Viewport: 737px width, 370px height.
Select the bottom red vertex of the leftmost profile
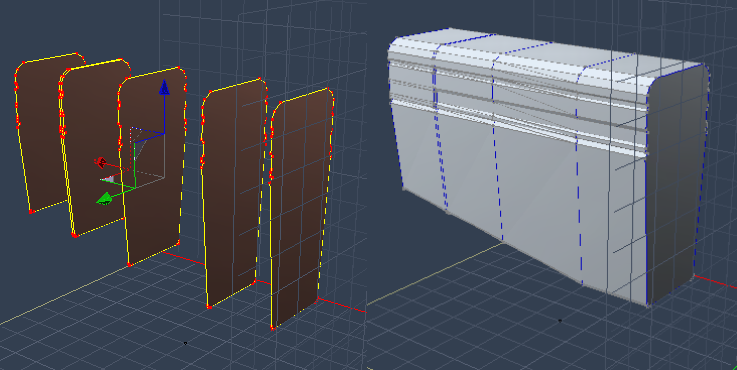point(31,212)
